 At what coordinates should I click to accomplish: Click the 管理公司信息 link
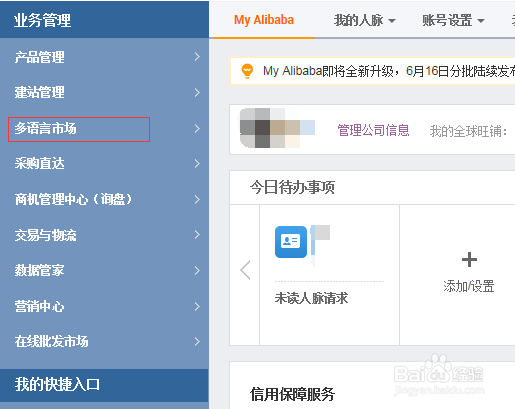tap(373, 130)
